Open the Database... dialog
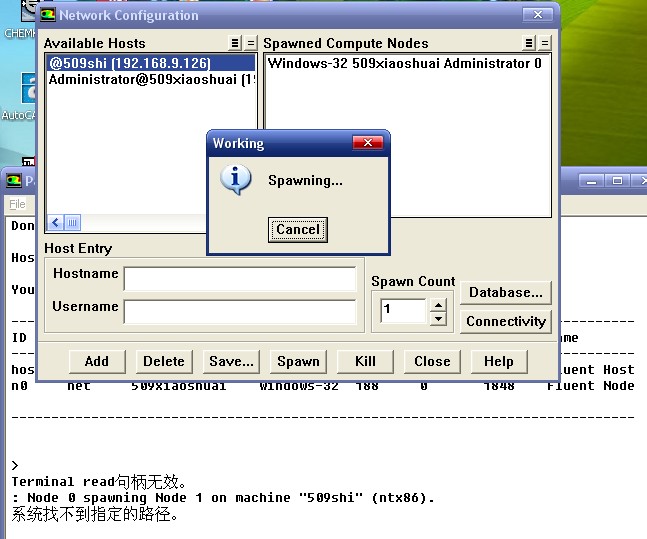Viewport: 647px width, 539px height. 506,292
